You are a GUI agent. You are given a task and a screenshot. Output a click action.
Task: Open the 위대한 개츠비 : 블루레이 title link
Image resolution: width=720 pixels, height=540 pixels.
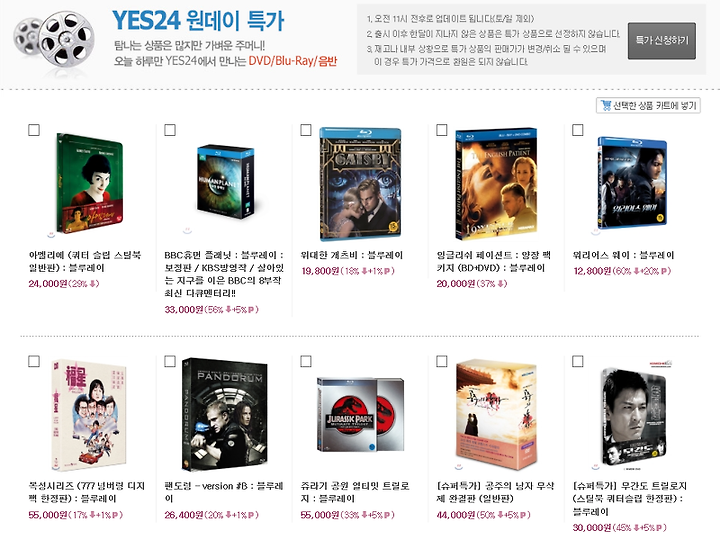pyautogui.click(x=351, y=255)
